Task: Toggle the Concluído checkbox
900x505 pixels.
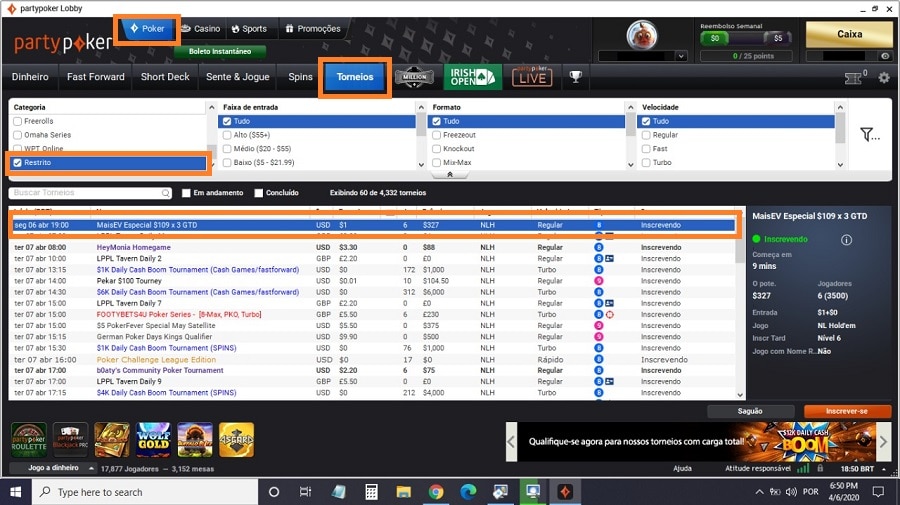Action: point(259,193)
